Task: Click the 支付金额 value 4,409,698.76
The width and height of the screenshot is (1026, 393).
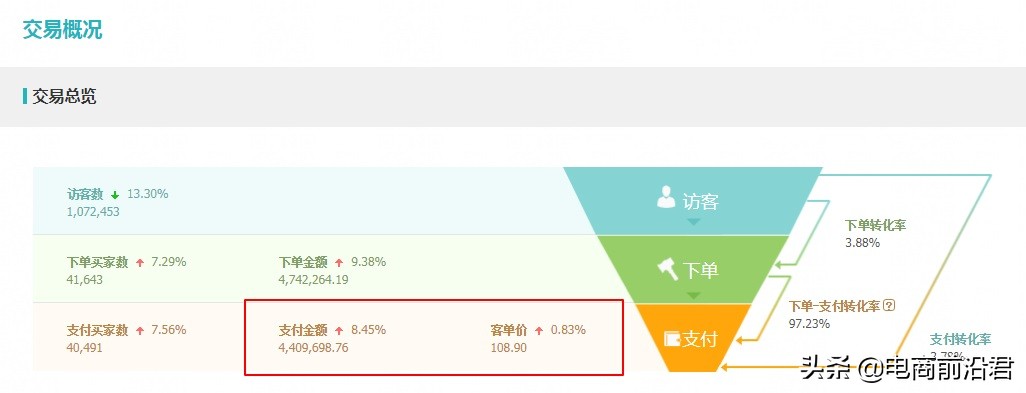Action: pos(313,348)
